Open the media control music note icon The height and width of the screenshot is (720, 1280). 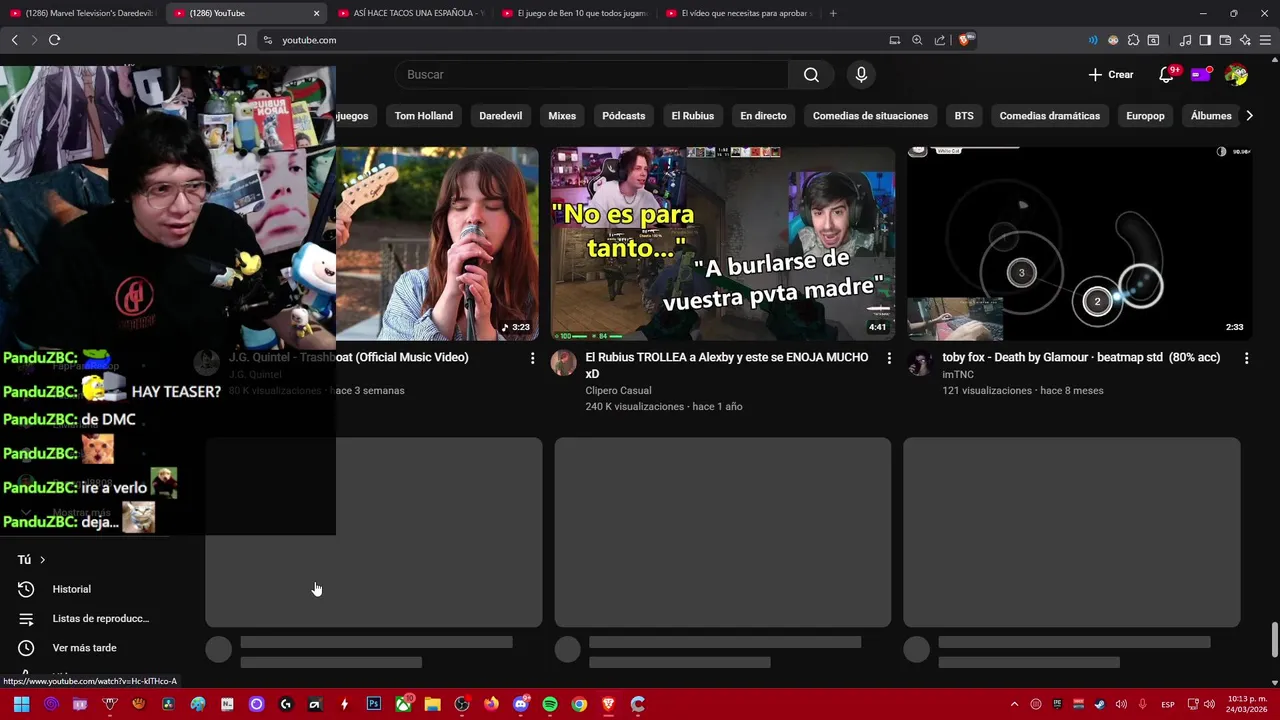[1185, 40]
